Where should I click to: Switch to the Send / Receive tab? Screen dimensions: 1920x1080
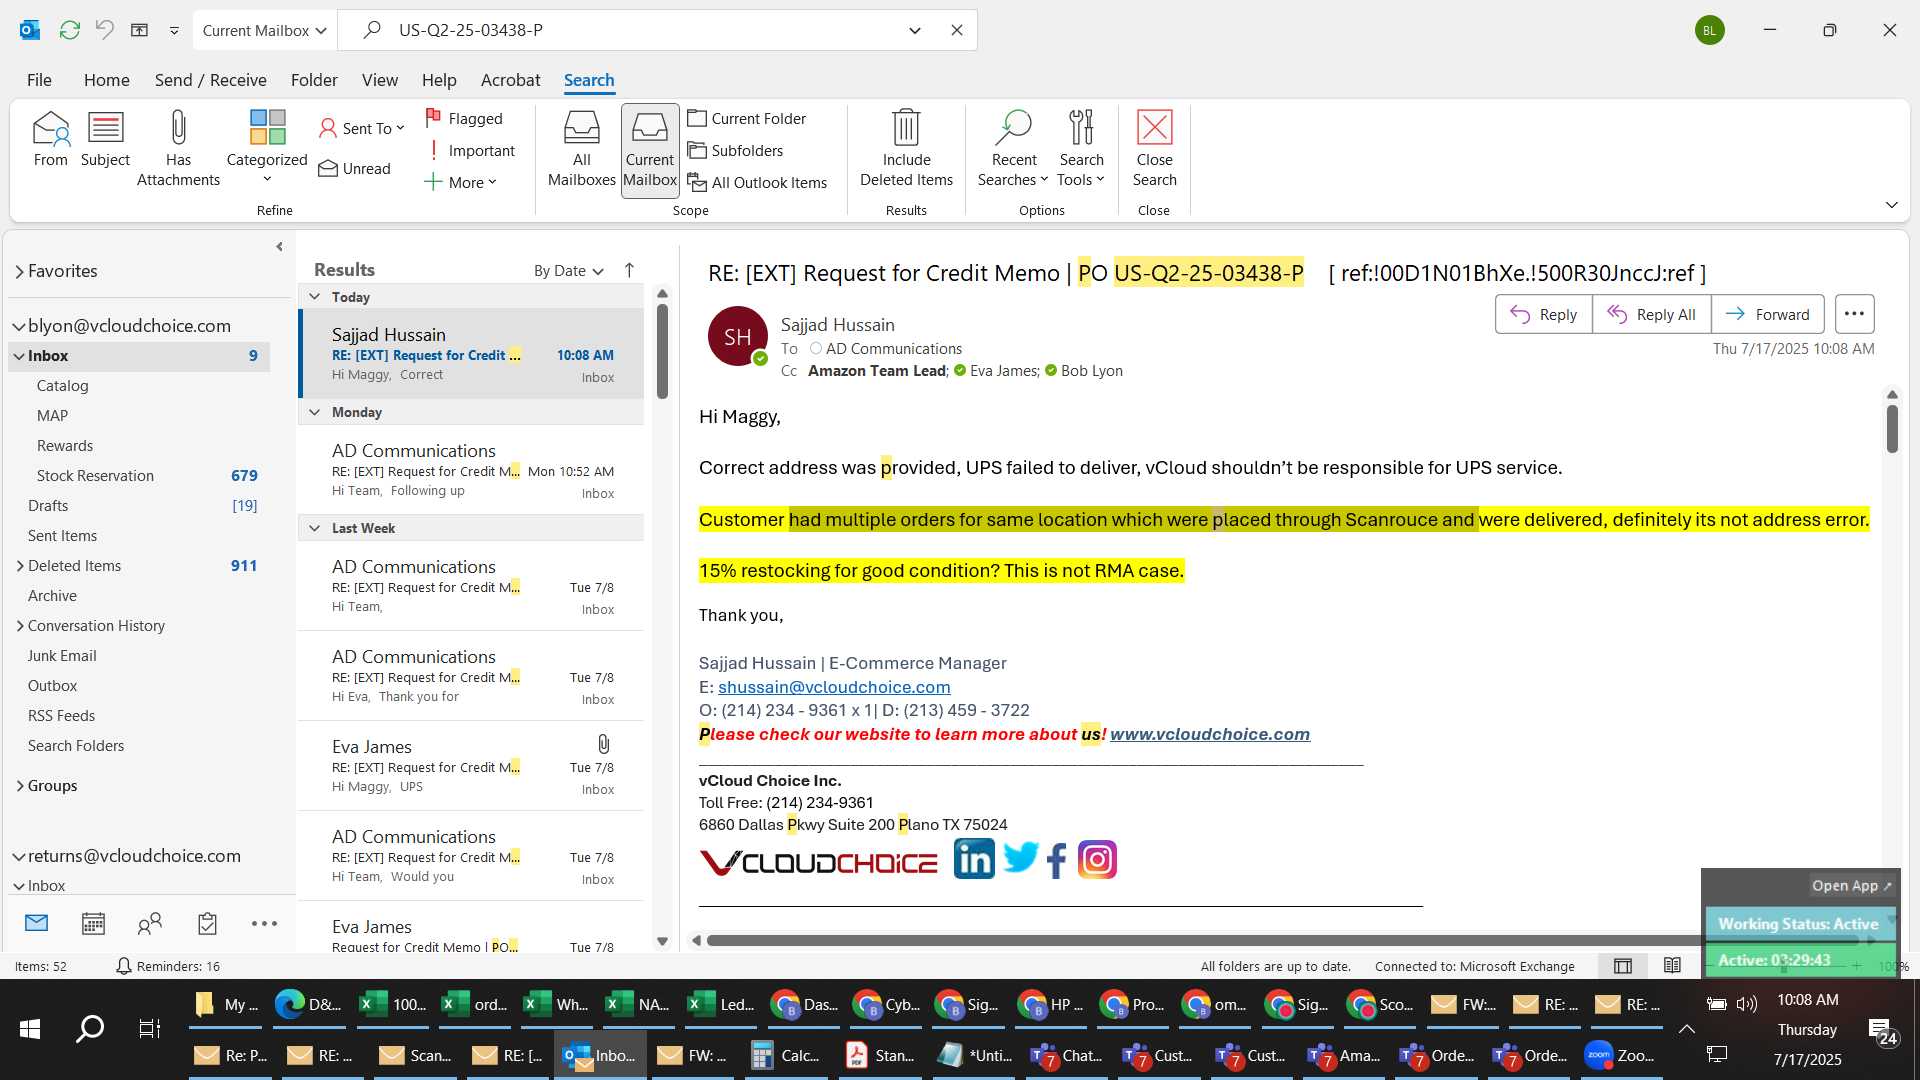click(x=210, y=80)
